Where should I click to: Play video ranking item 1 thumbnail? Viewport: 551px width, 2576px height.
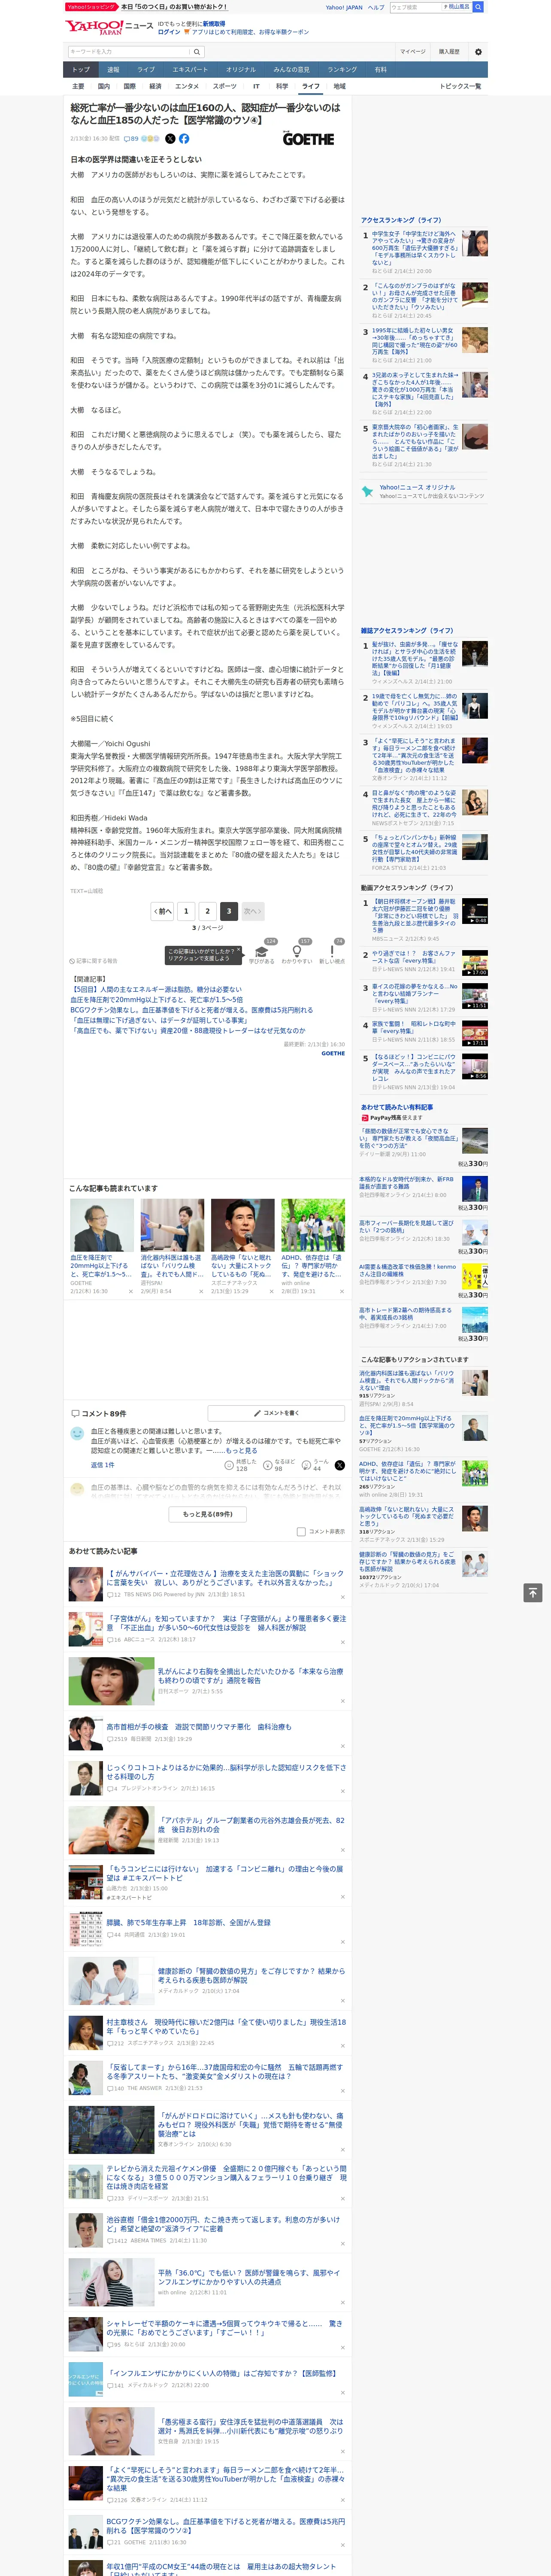pyautogui.click(x=475, y=910)
